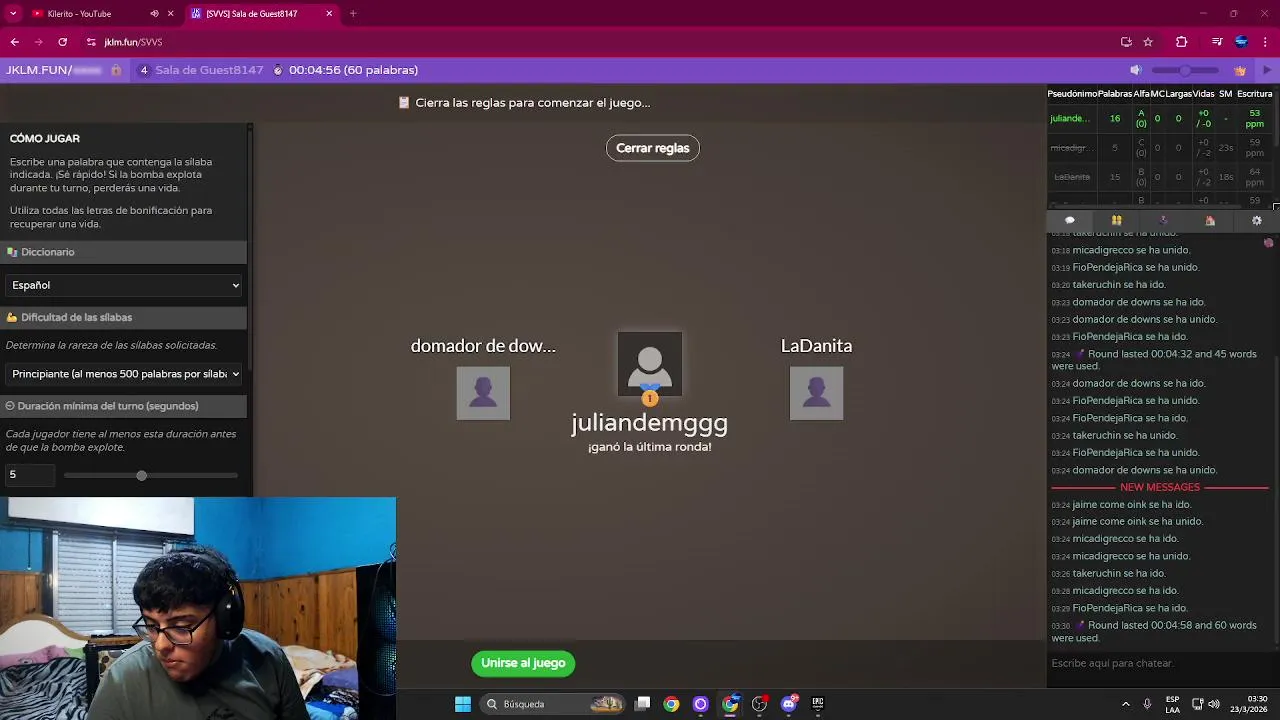Click the Vidas column header
The height and width of the screenshot is (720, 1280).
click(x=1203, y=94)
